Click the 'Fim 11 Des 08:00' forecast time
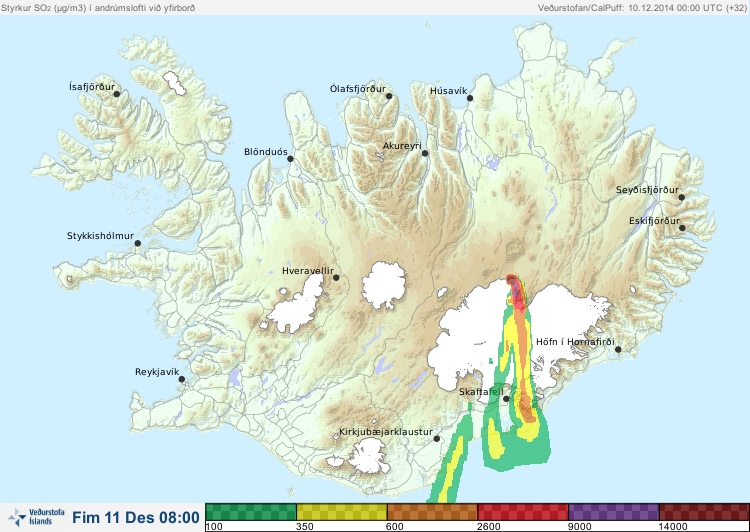 click(x=136, y=517)
